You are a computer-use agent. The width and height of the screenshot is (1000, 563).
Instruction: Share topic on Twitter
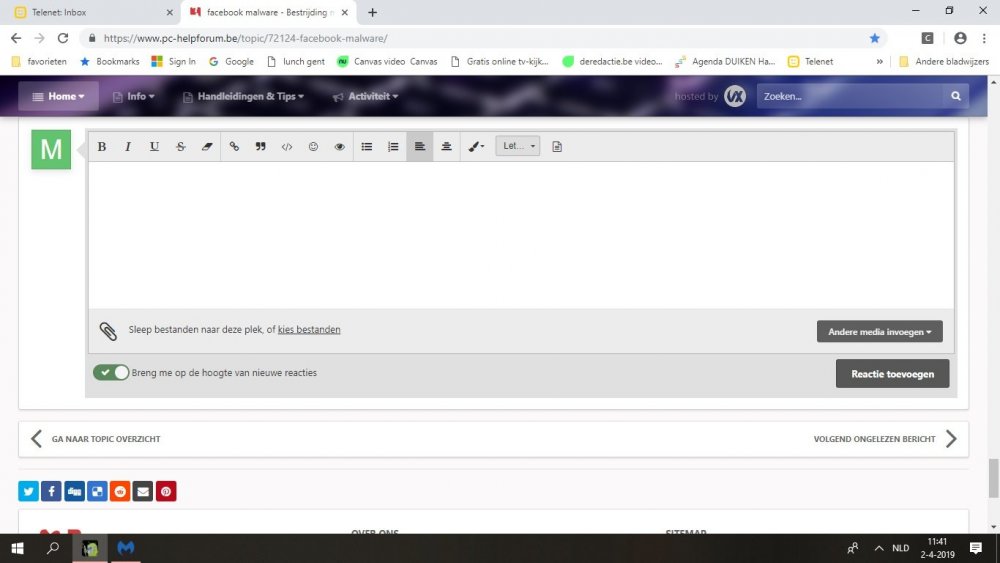point(28,492)
